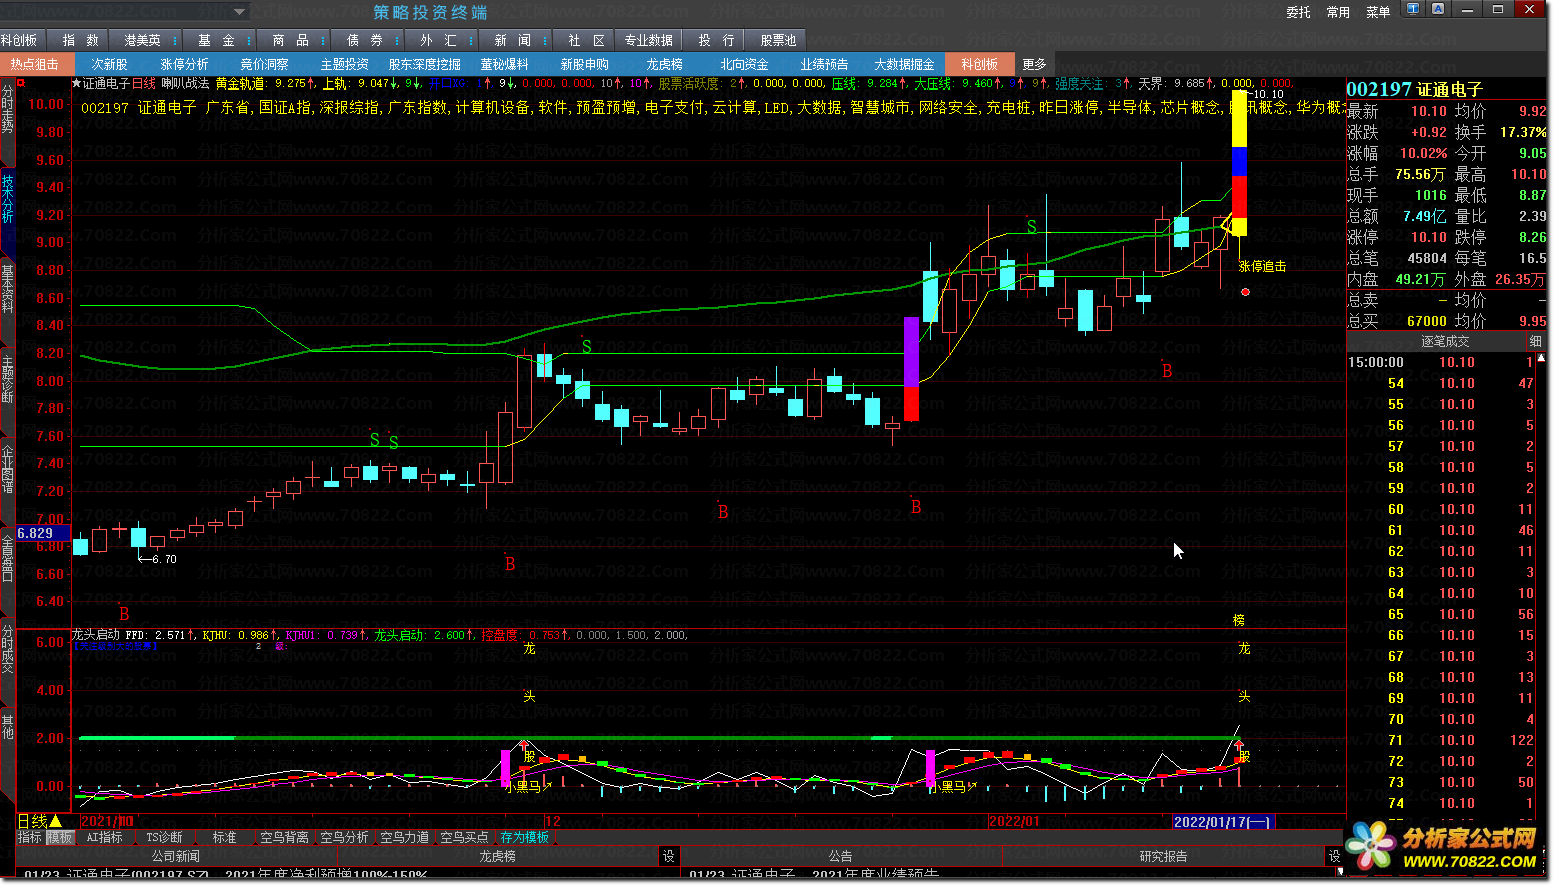Click the yellow triangle next to 日线

click(56, 822)
